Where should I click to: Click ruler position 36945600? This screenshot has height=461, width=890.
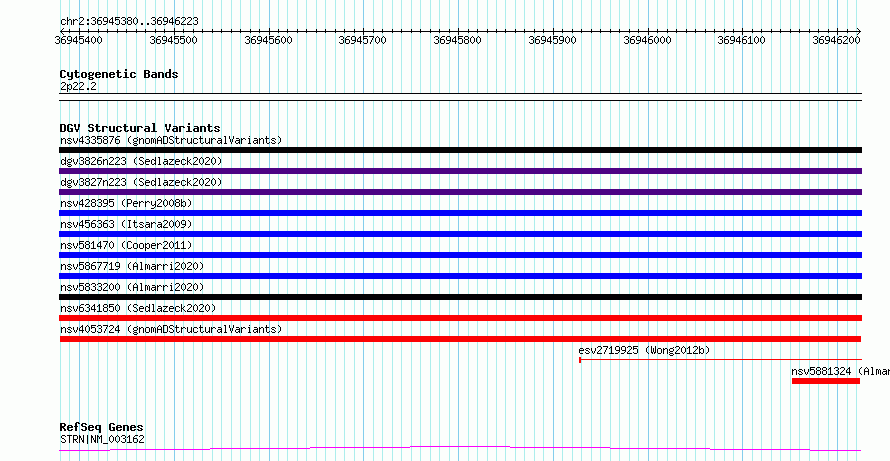pos(268,40)
